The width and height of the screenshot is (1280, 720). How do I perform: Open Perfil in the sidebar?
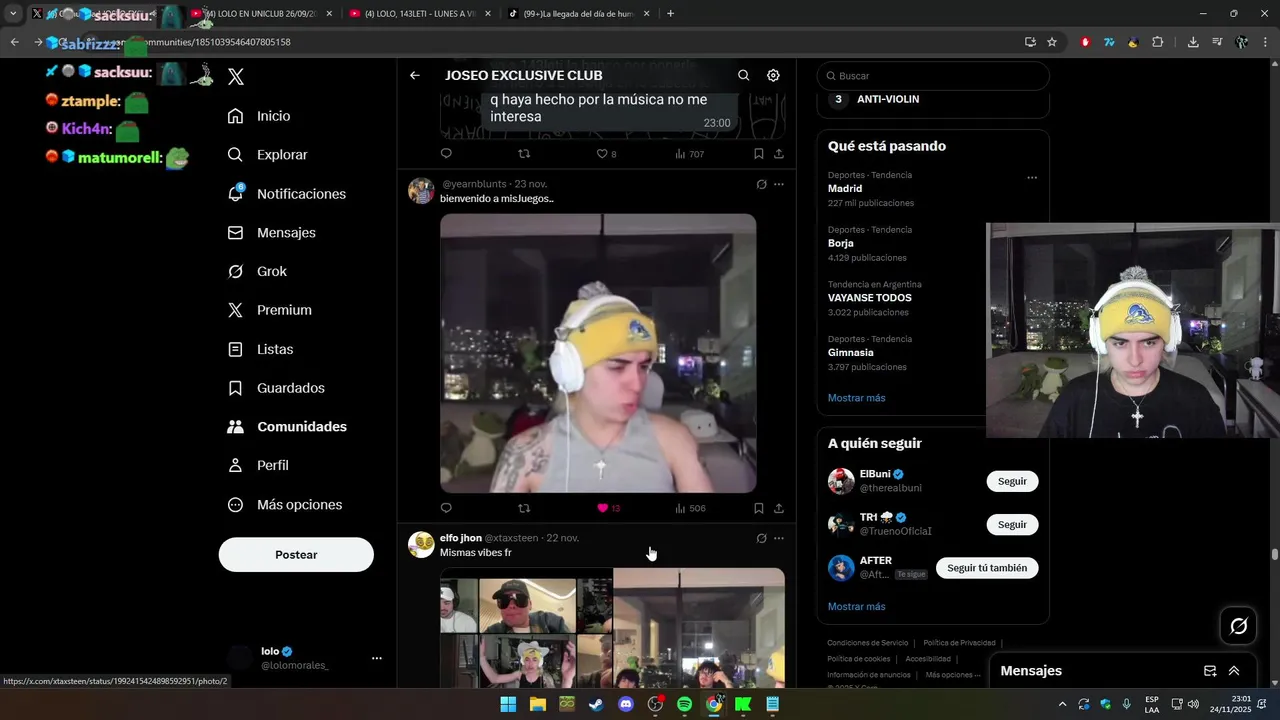click(258, 465)
